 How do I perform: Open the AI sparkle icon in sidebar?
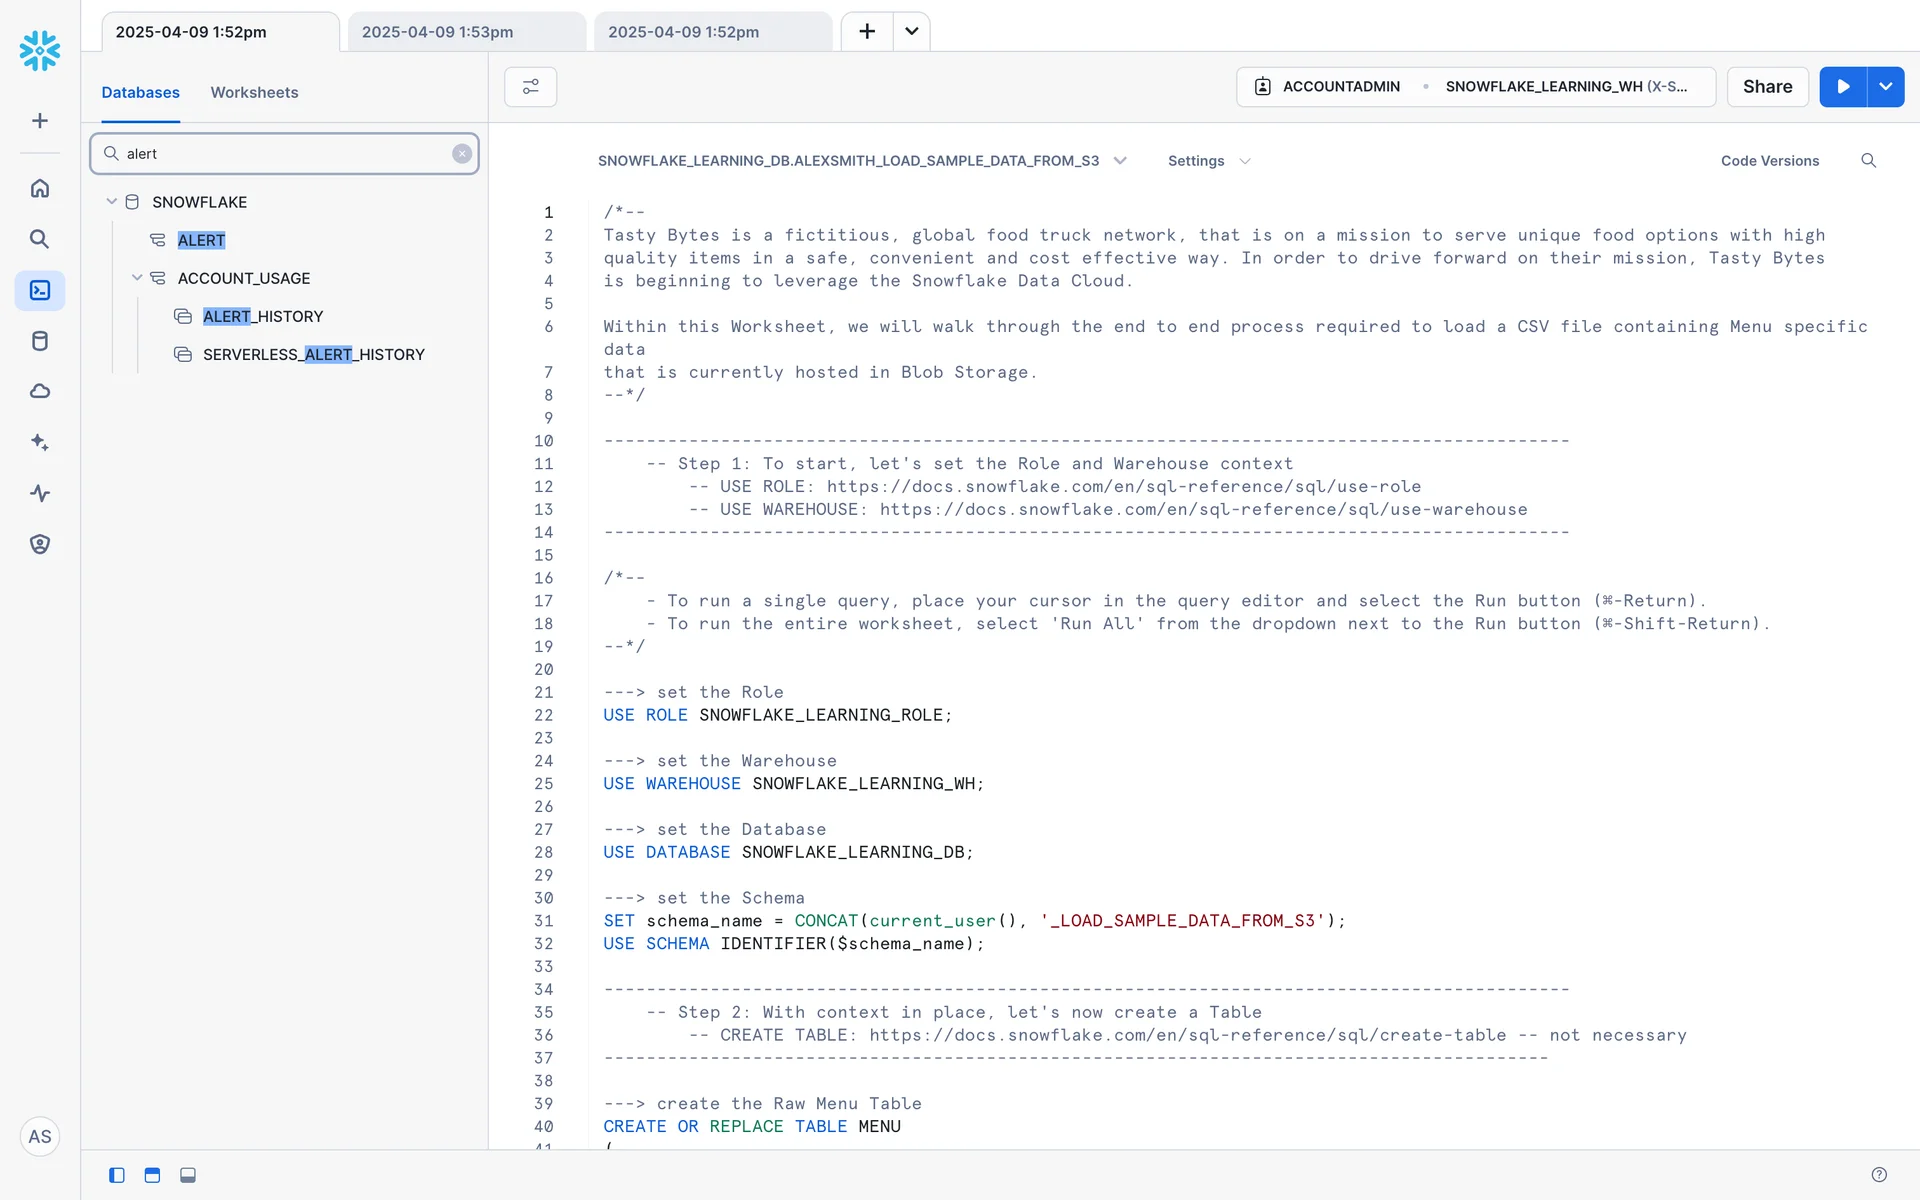click(40, 442)
